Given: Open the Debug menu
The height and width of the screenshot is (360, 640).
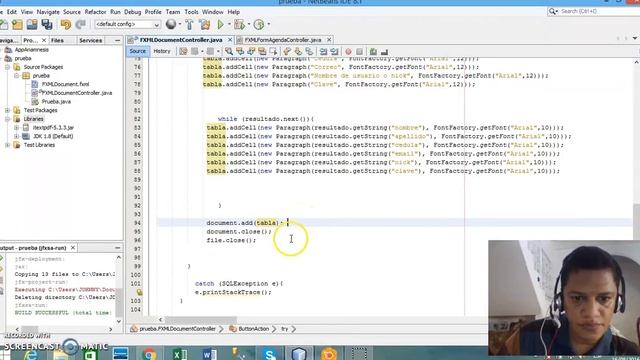Looking at the screenshot, I should (133, 12).
